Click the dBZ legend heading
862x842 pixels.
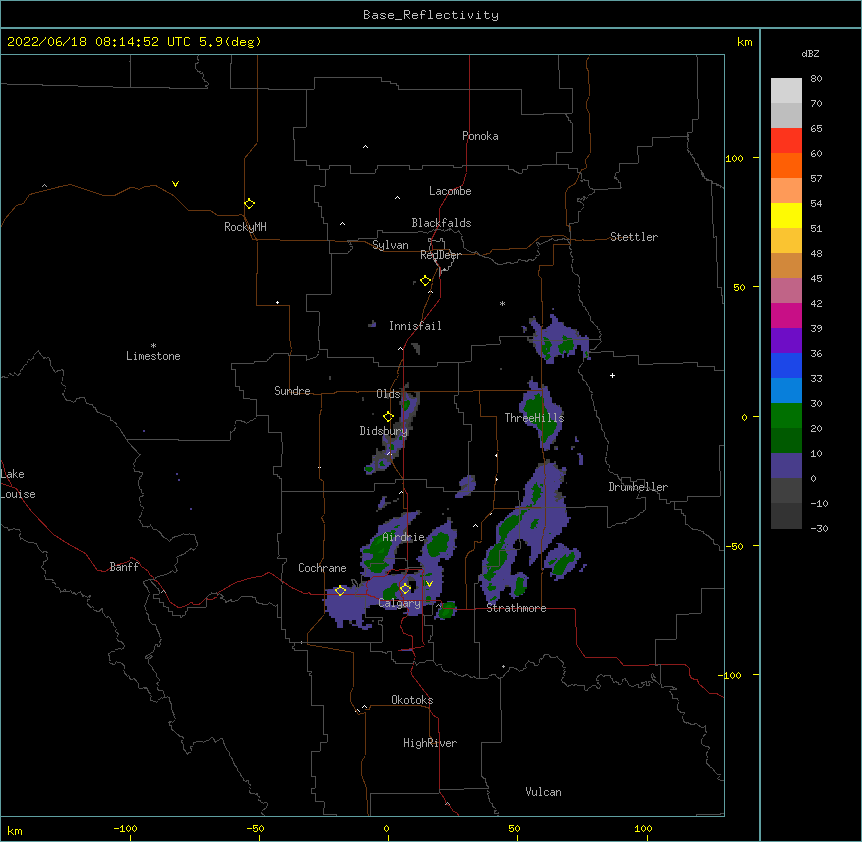tap(810, 54)
